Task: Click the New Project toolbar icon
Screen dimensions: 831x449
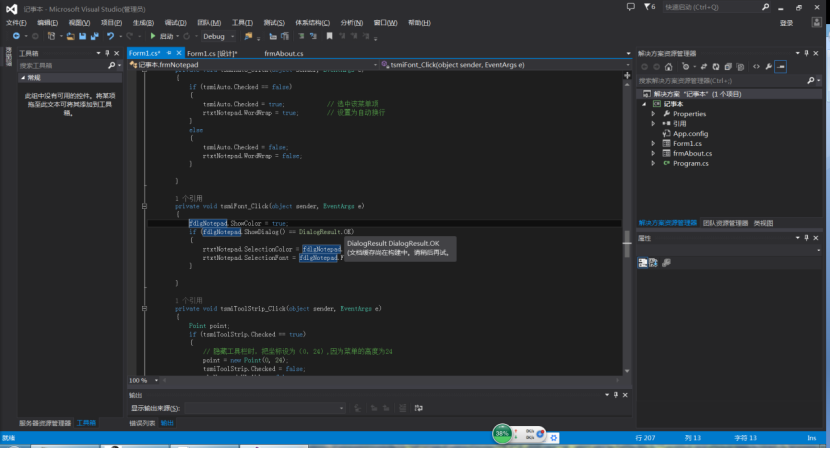Action: pos(51,36)
